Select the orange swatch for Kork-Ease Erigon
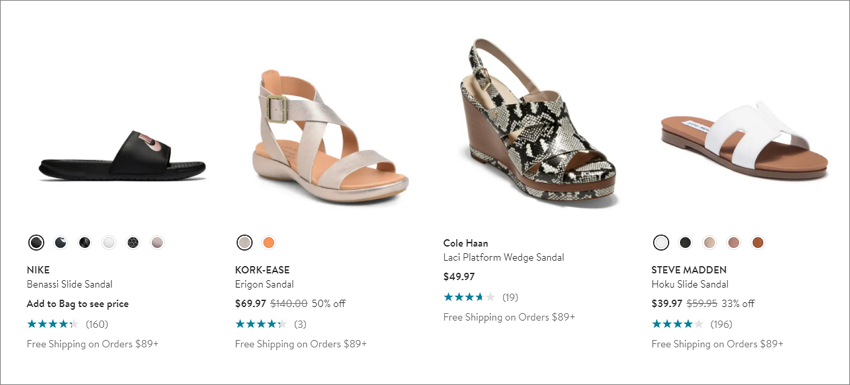This screenshot has height=385, width=850. 268,242
